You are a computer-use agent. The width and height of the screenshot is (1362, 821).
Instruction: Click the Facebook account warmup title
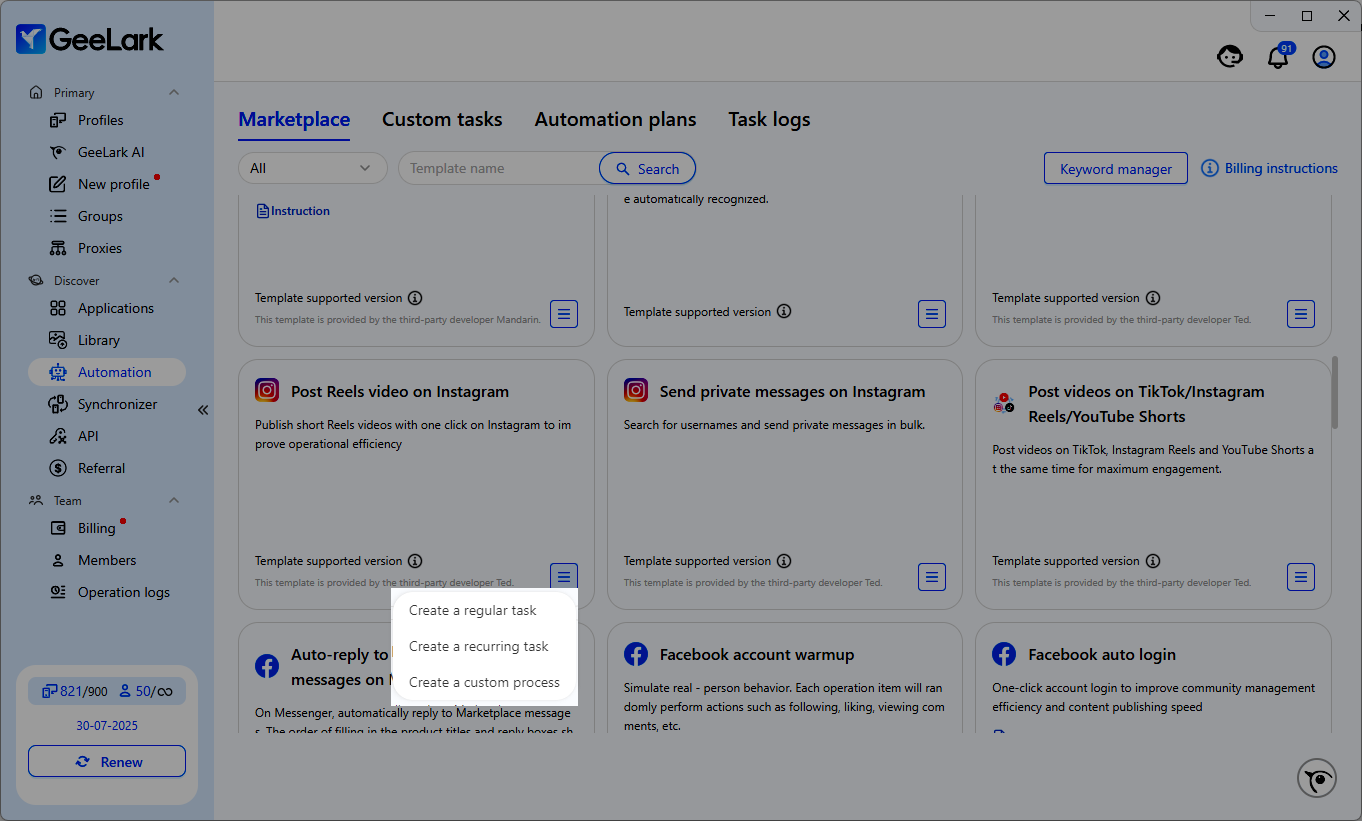pos(757,655)
